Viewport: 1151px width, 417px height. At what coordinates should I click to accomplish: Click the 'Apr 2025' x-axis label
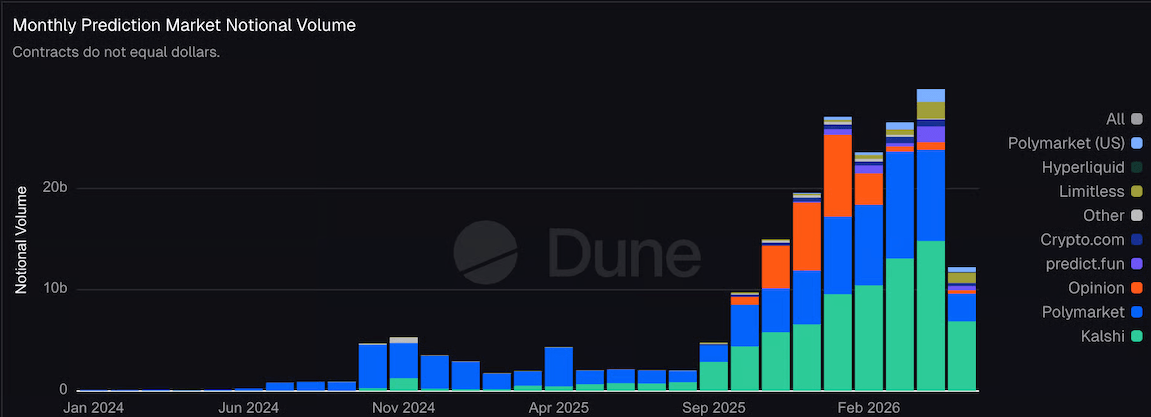(559, 407)
